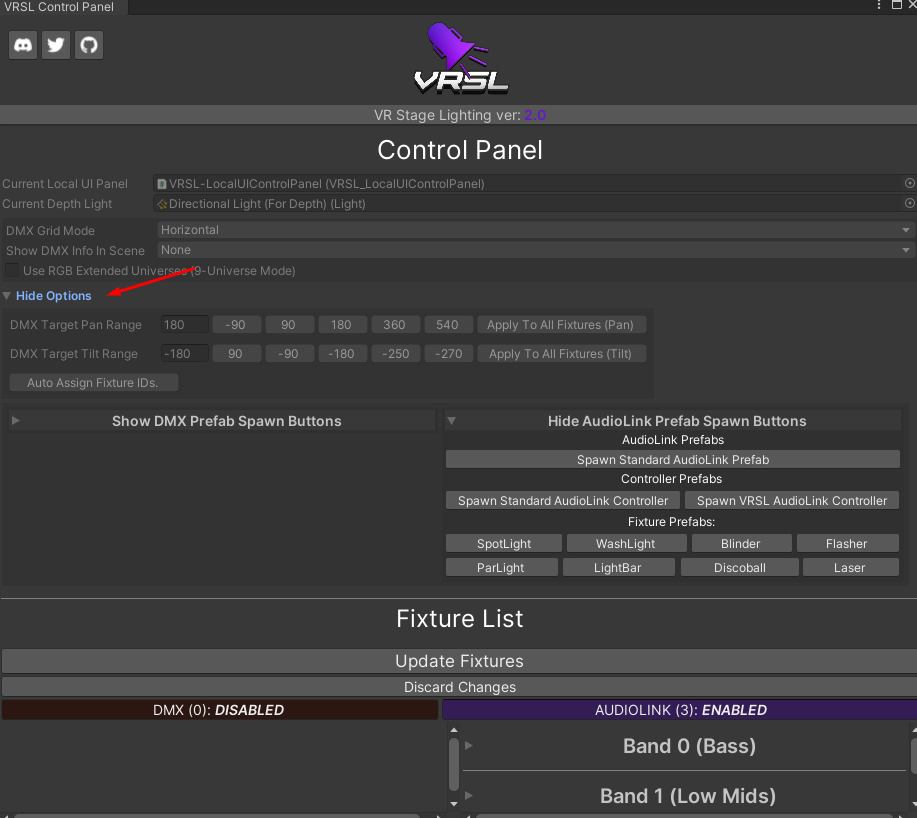Set tilt range preset to 90
Viewport: 917px width, 818px height.
(236, 354)
